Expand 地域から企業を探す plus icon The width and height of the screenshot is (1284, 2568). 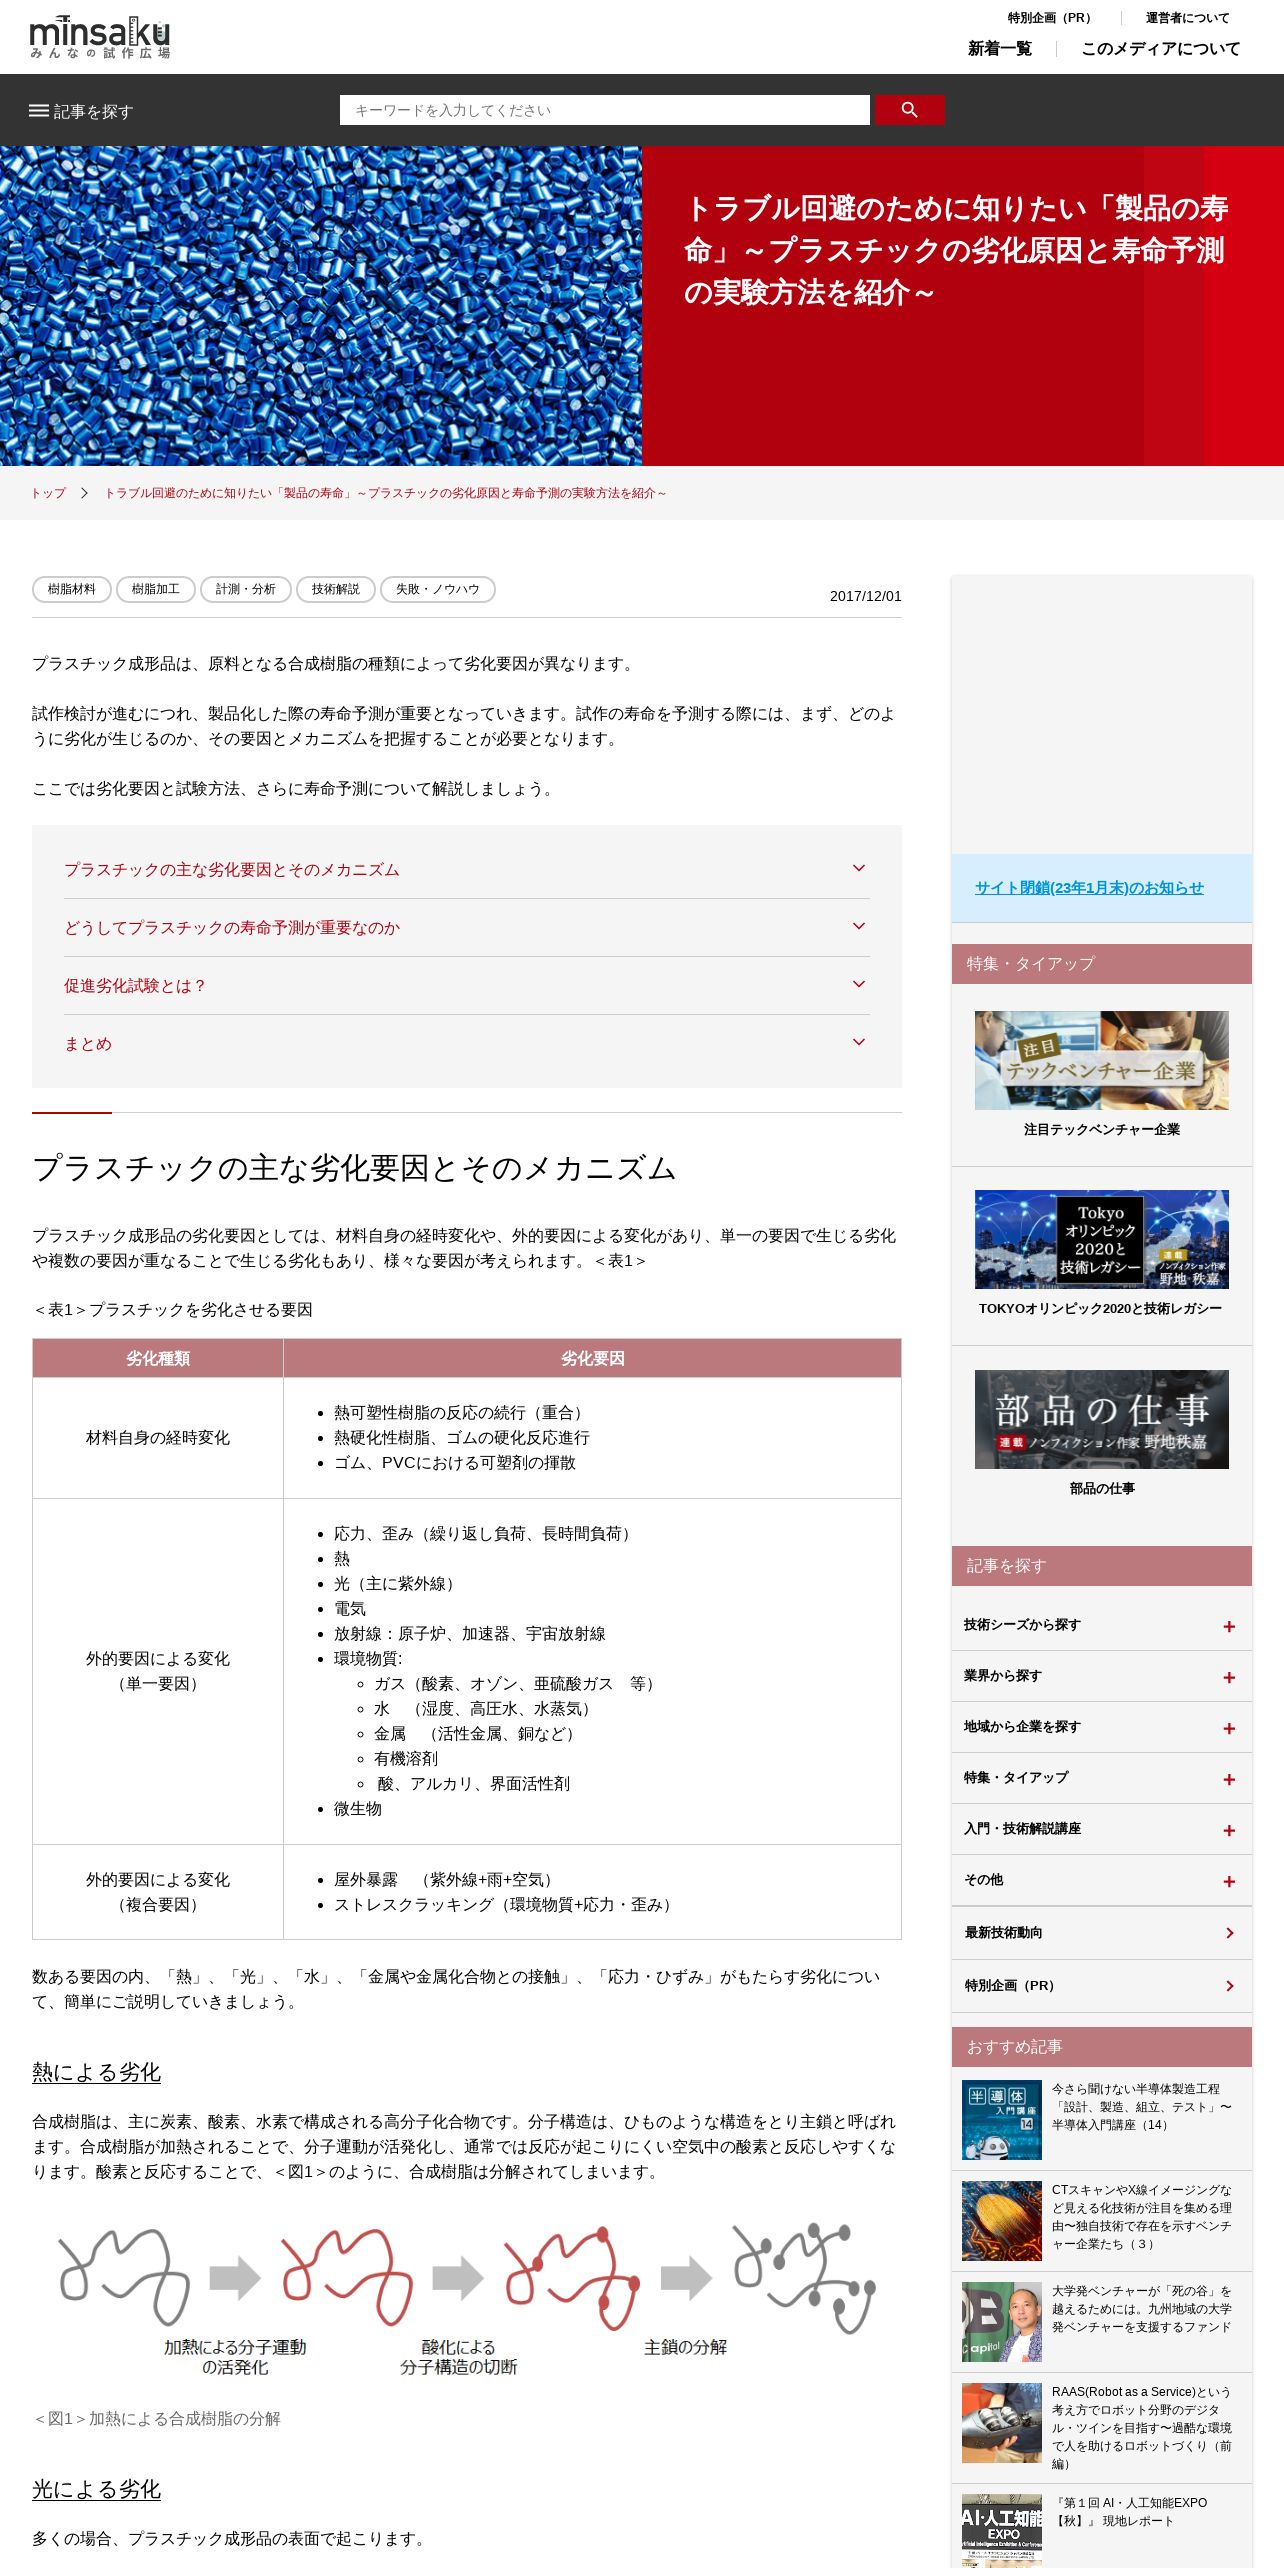(1229, 1729)
